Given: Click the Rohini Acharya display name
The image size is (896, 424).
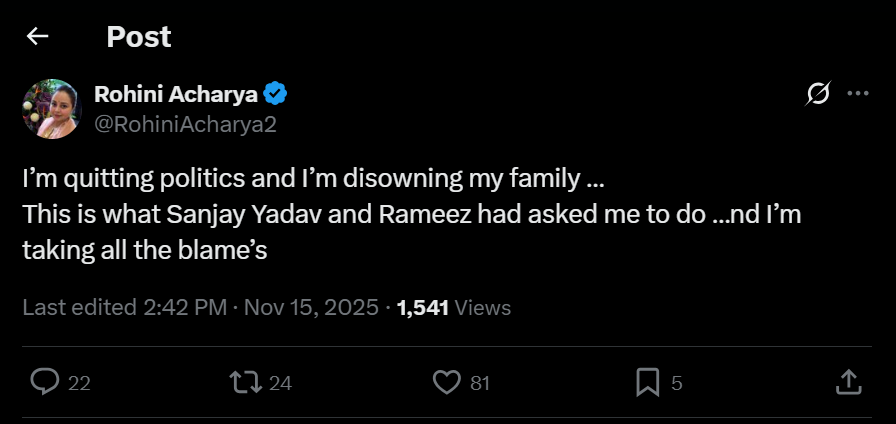Looking at the screenshot, I should pos(176,94).
